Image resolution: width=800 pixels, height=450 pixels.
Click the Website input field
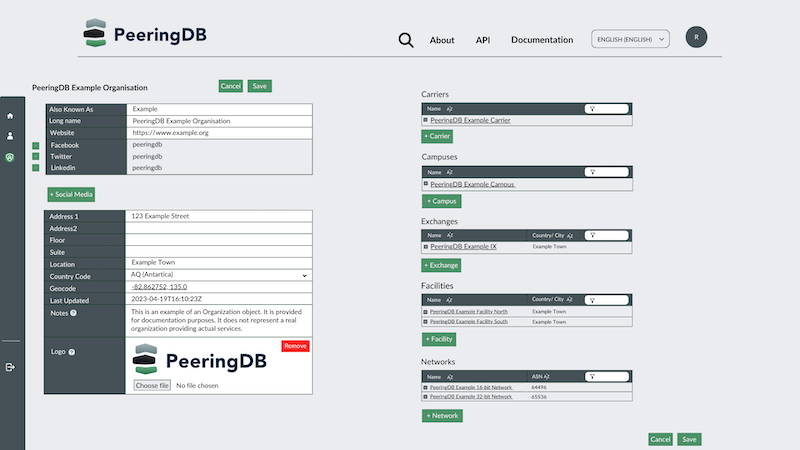tap(219, 133)
